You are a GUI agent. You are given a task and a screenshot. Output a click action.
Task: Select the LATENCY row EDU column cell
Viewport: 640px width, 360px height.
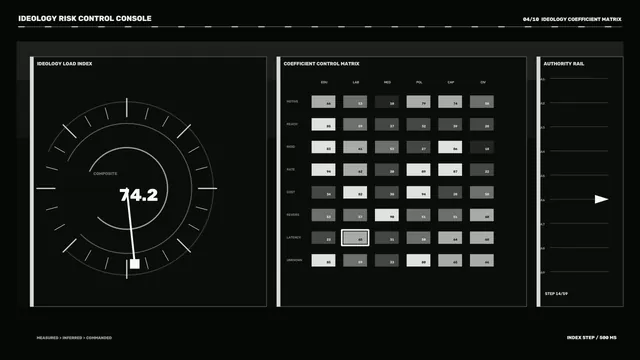tap(323, 238)
